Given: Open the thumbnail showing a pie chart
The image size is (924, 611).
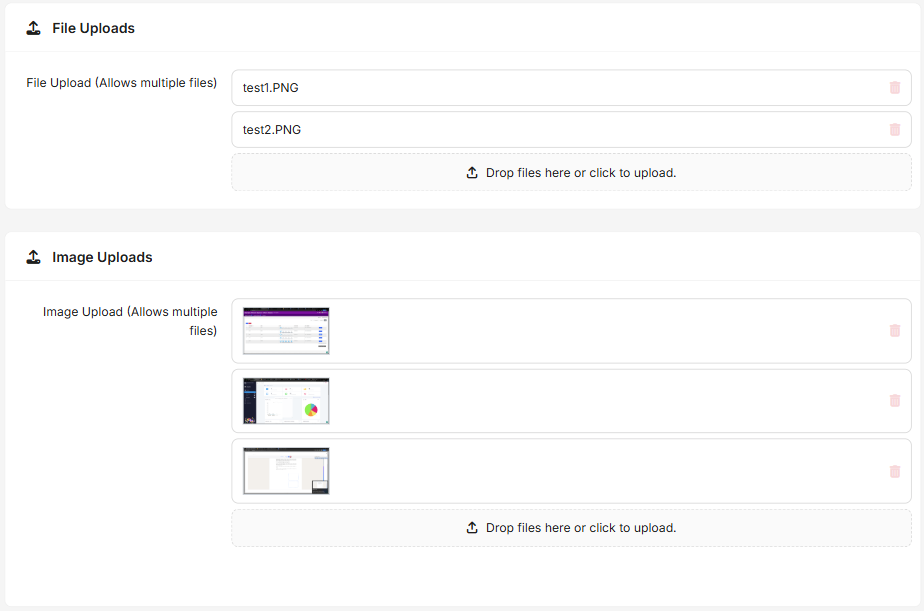Looking at the screenshot, I should [286, 401].
